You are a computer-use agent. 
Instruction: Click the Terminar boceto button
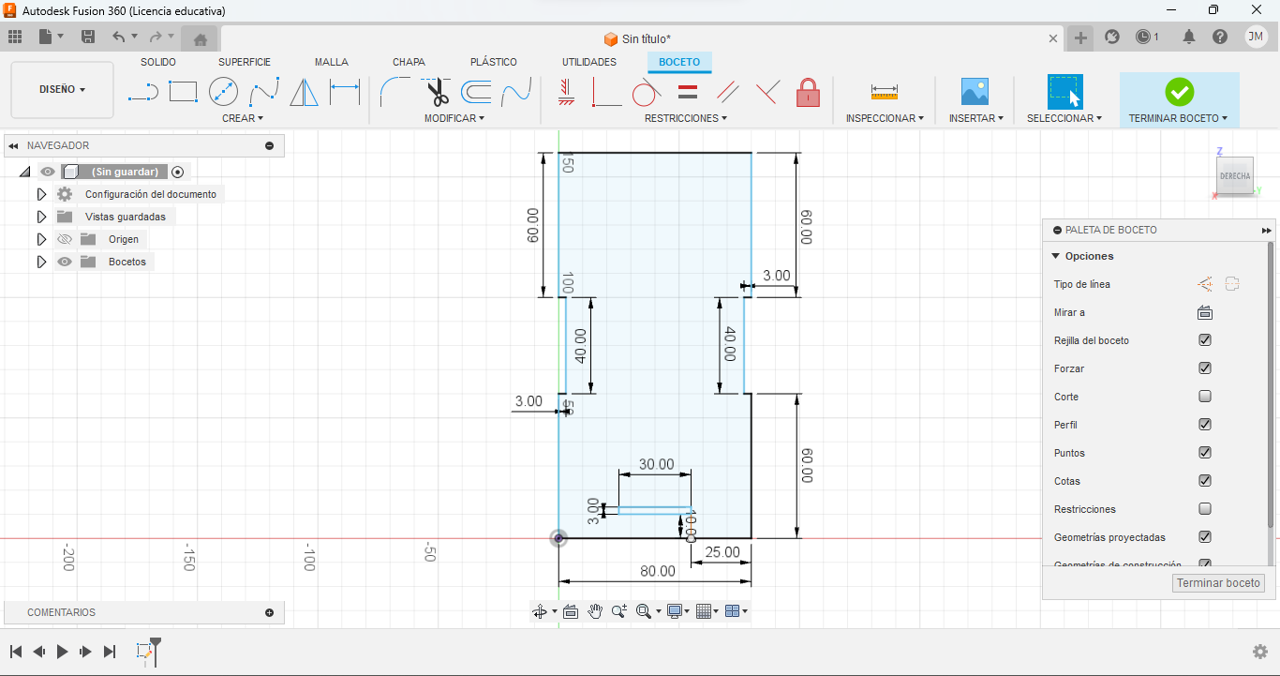(x=1218, y=583)
